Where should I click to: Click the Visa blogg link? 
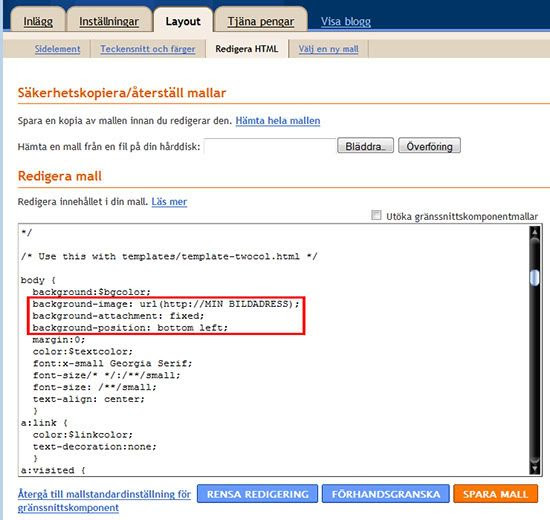tap(346, 21)
